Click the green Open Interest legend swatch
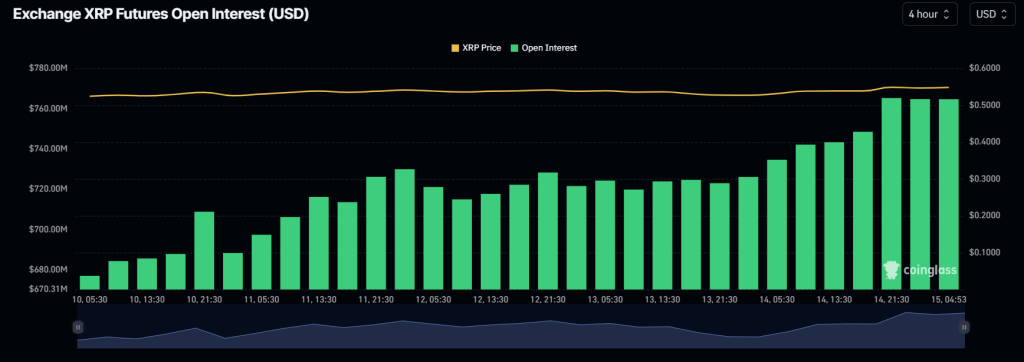 (x=515, y=48)
